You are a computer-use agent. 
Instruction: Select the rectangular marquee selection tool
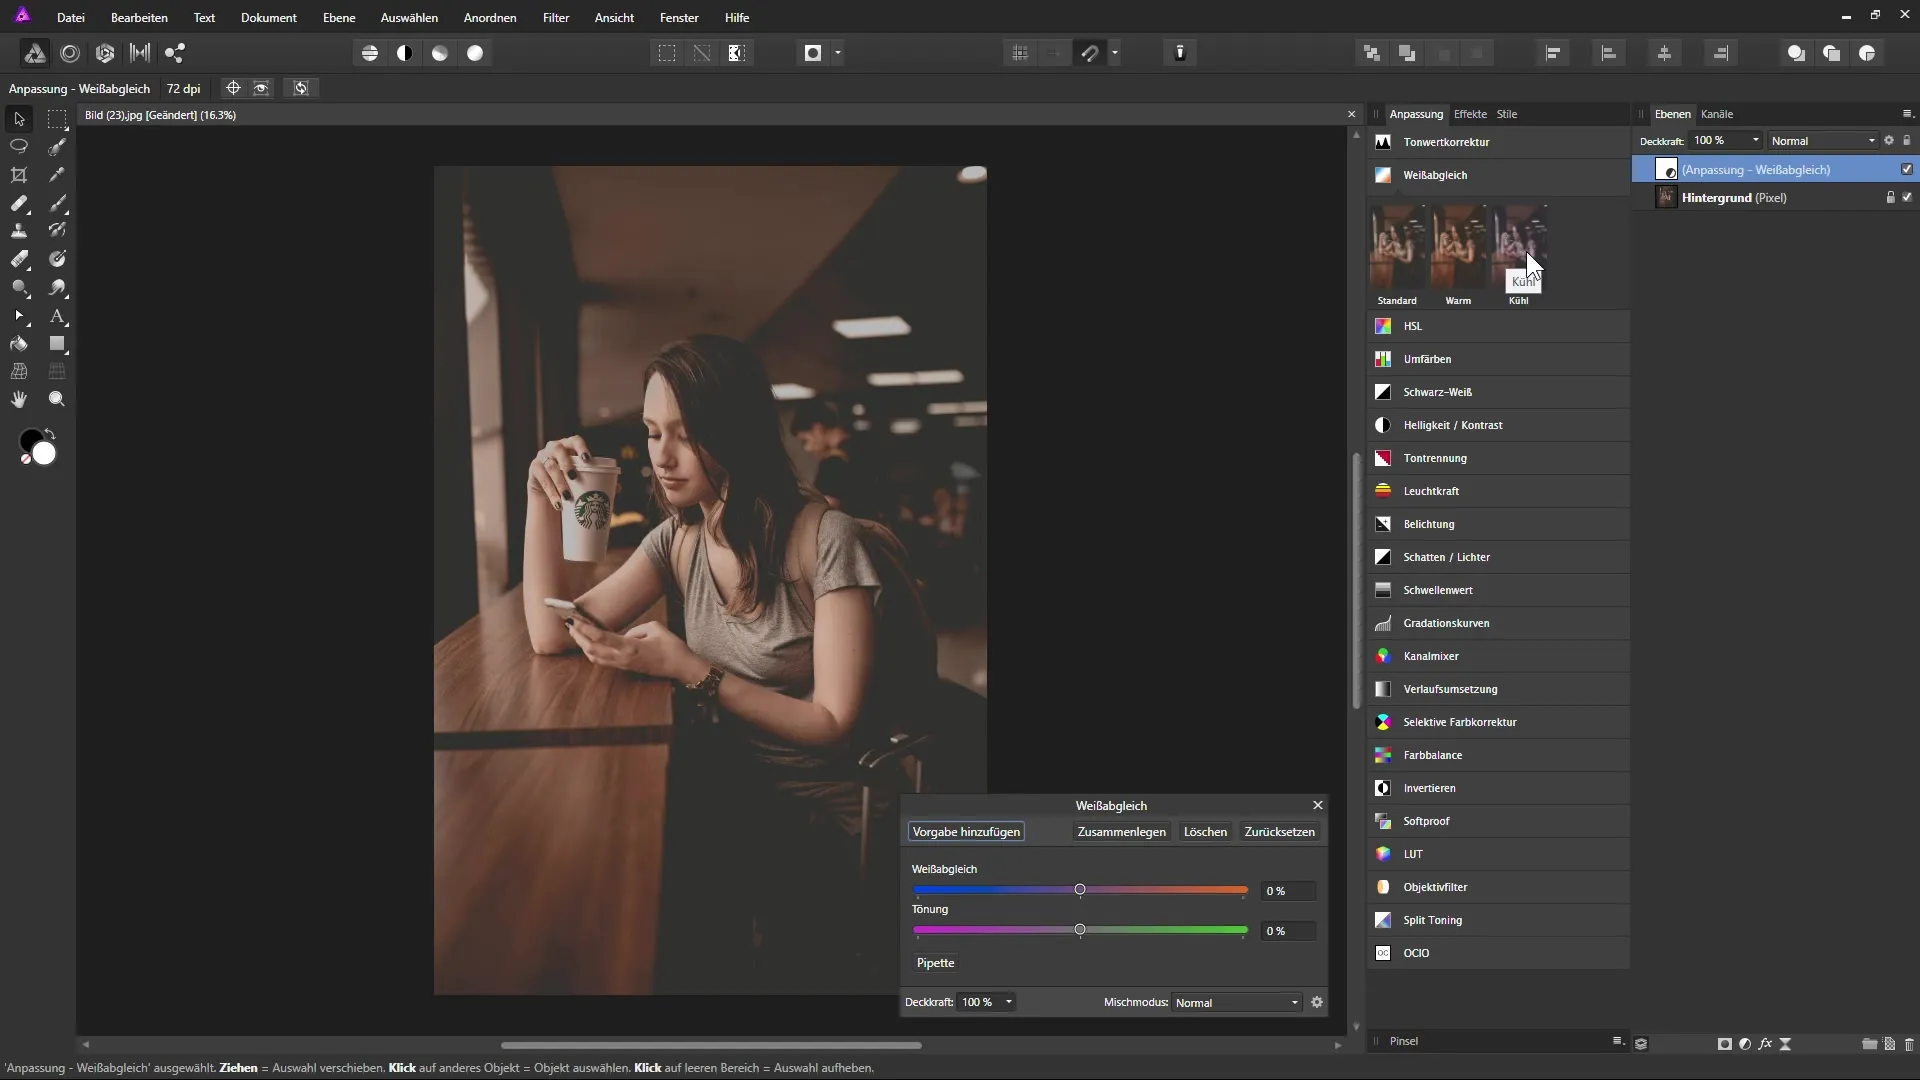57,119
